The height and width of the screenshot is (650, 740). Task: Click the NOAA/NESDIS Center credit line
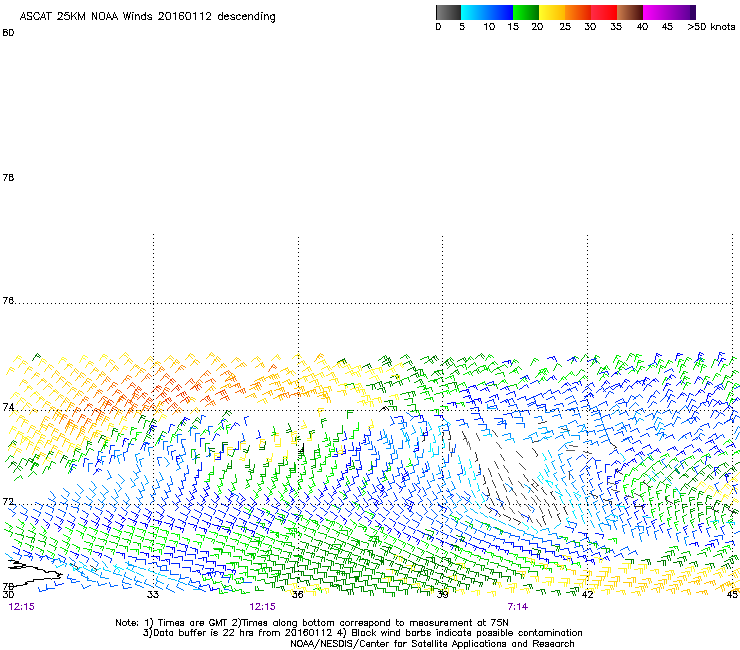[x=432, y=643]
